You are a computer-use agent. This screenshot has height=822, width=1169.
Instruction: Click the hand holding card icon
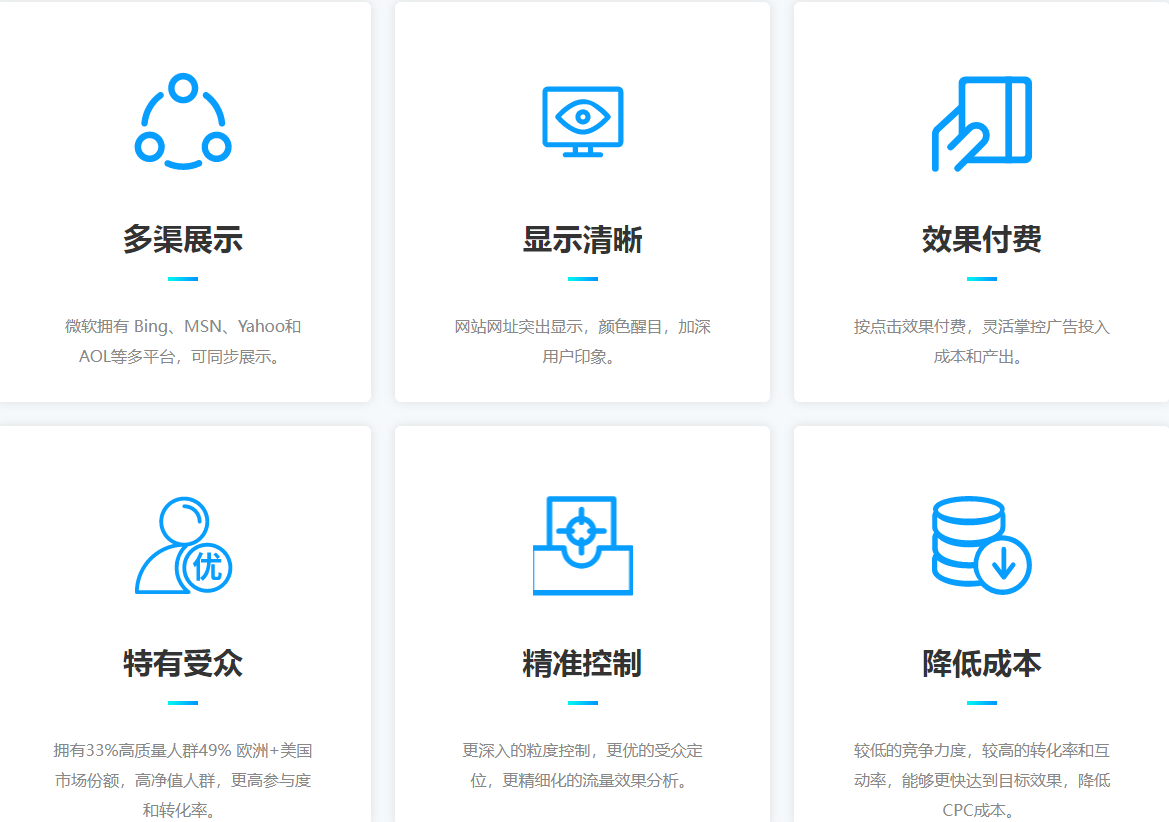[981, 123]
